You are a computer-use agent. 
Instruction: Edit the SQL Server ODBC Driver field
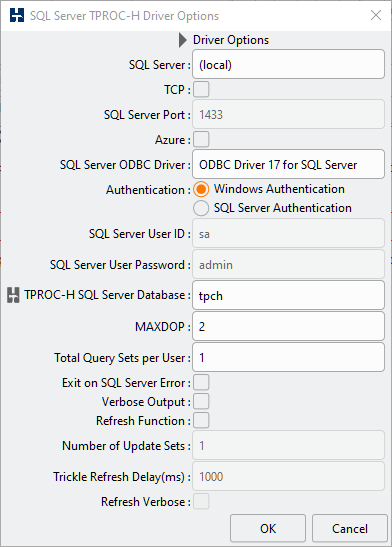coord(288,164)
